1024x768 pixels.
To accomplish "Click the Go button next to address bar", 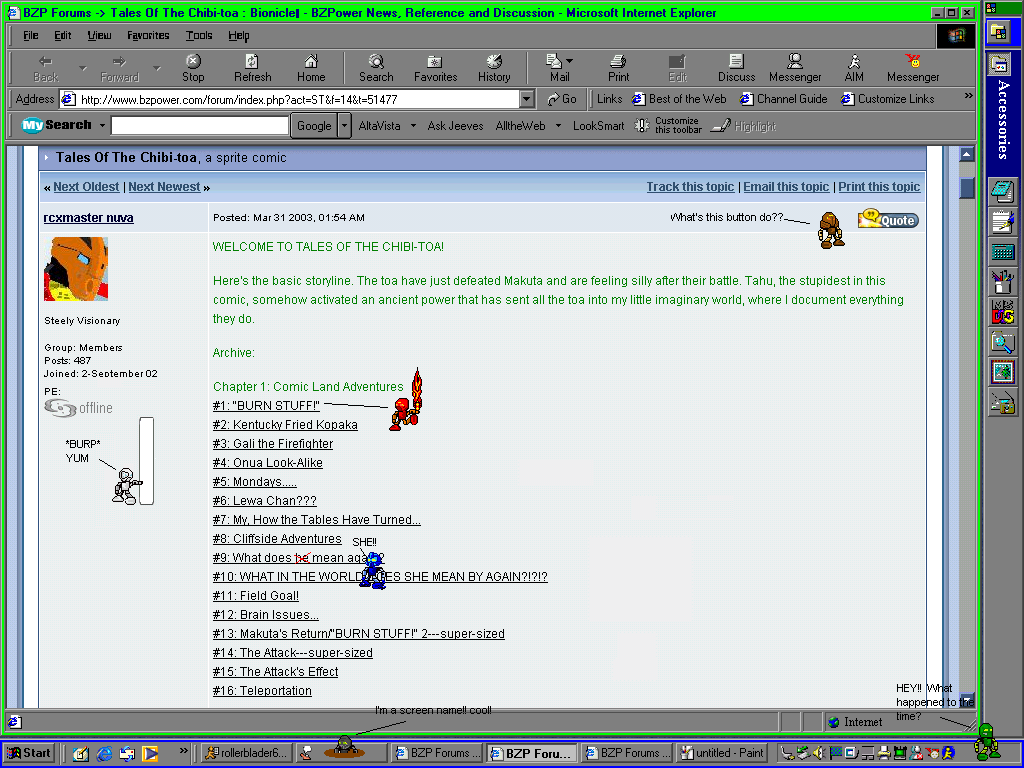I will (562, 99).
